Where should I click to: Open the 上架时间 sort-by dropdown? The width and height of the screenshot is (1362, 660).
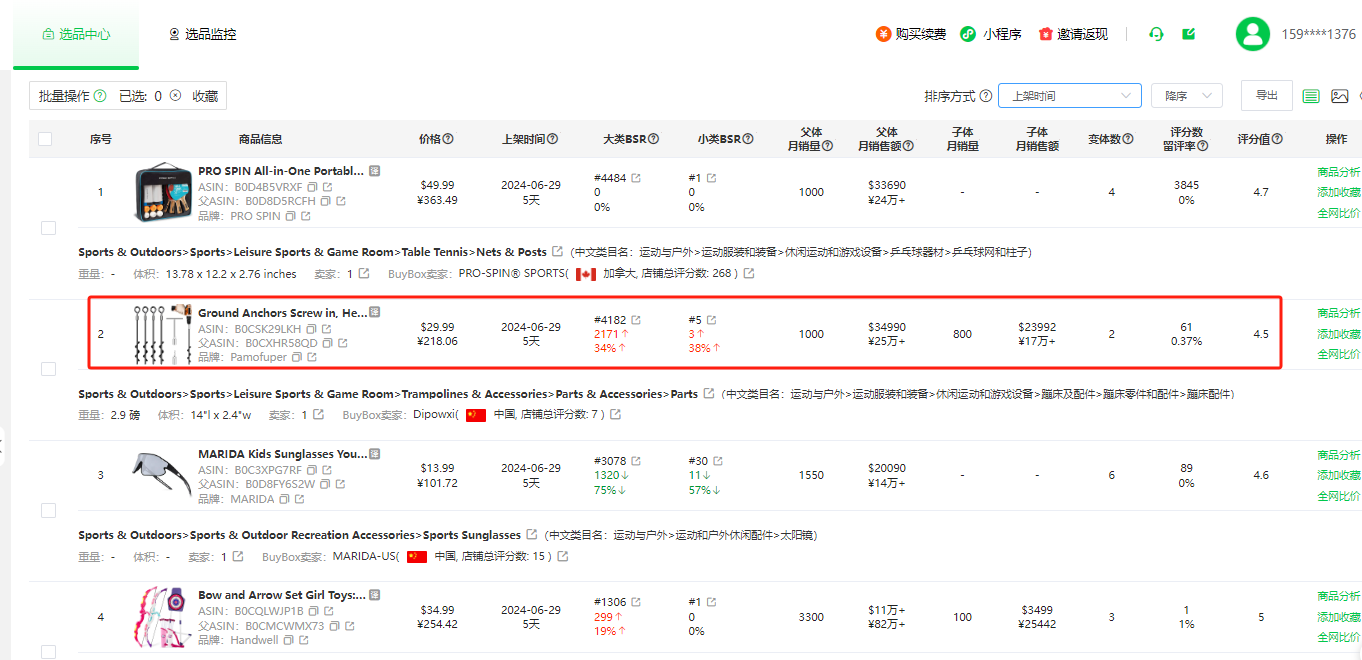[1070, 96]
